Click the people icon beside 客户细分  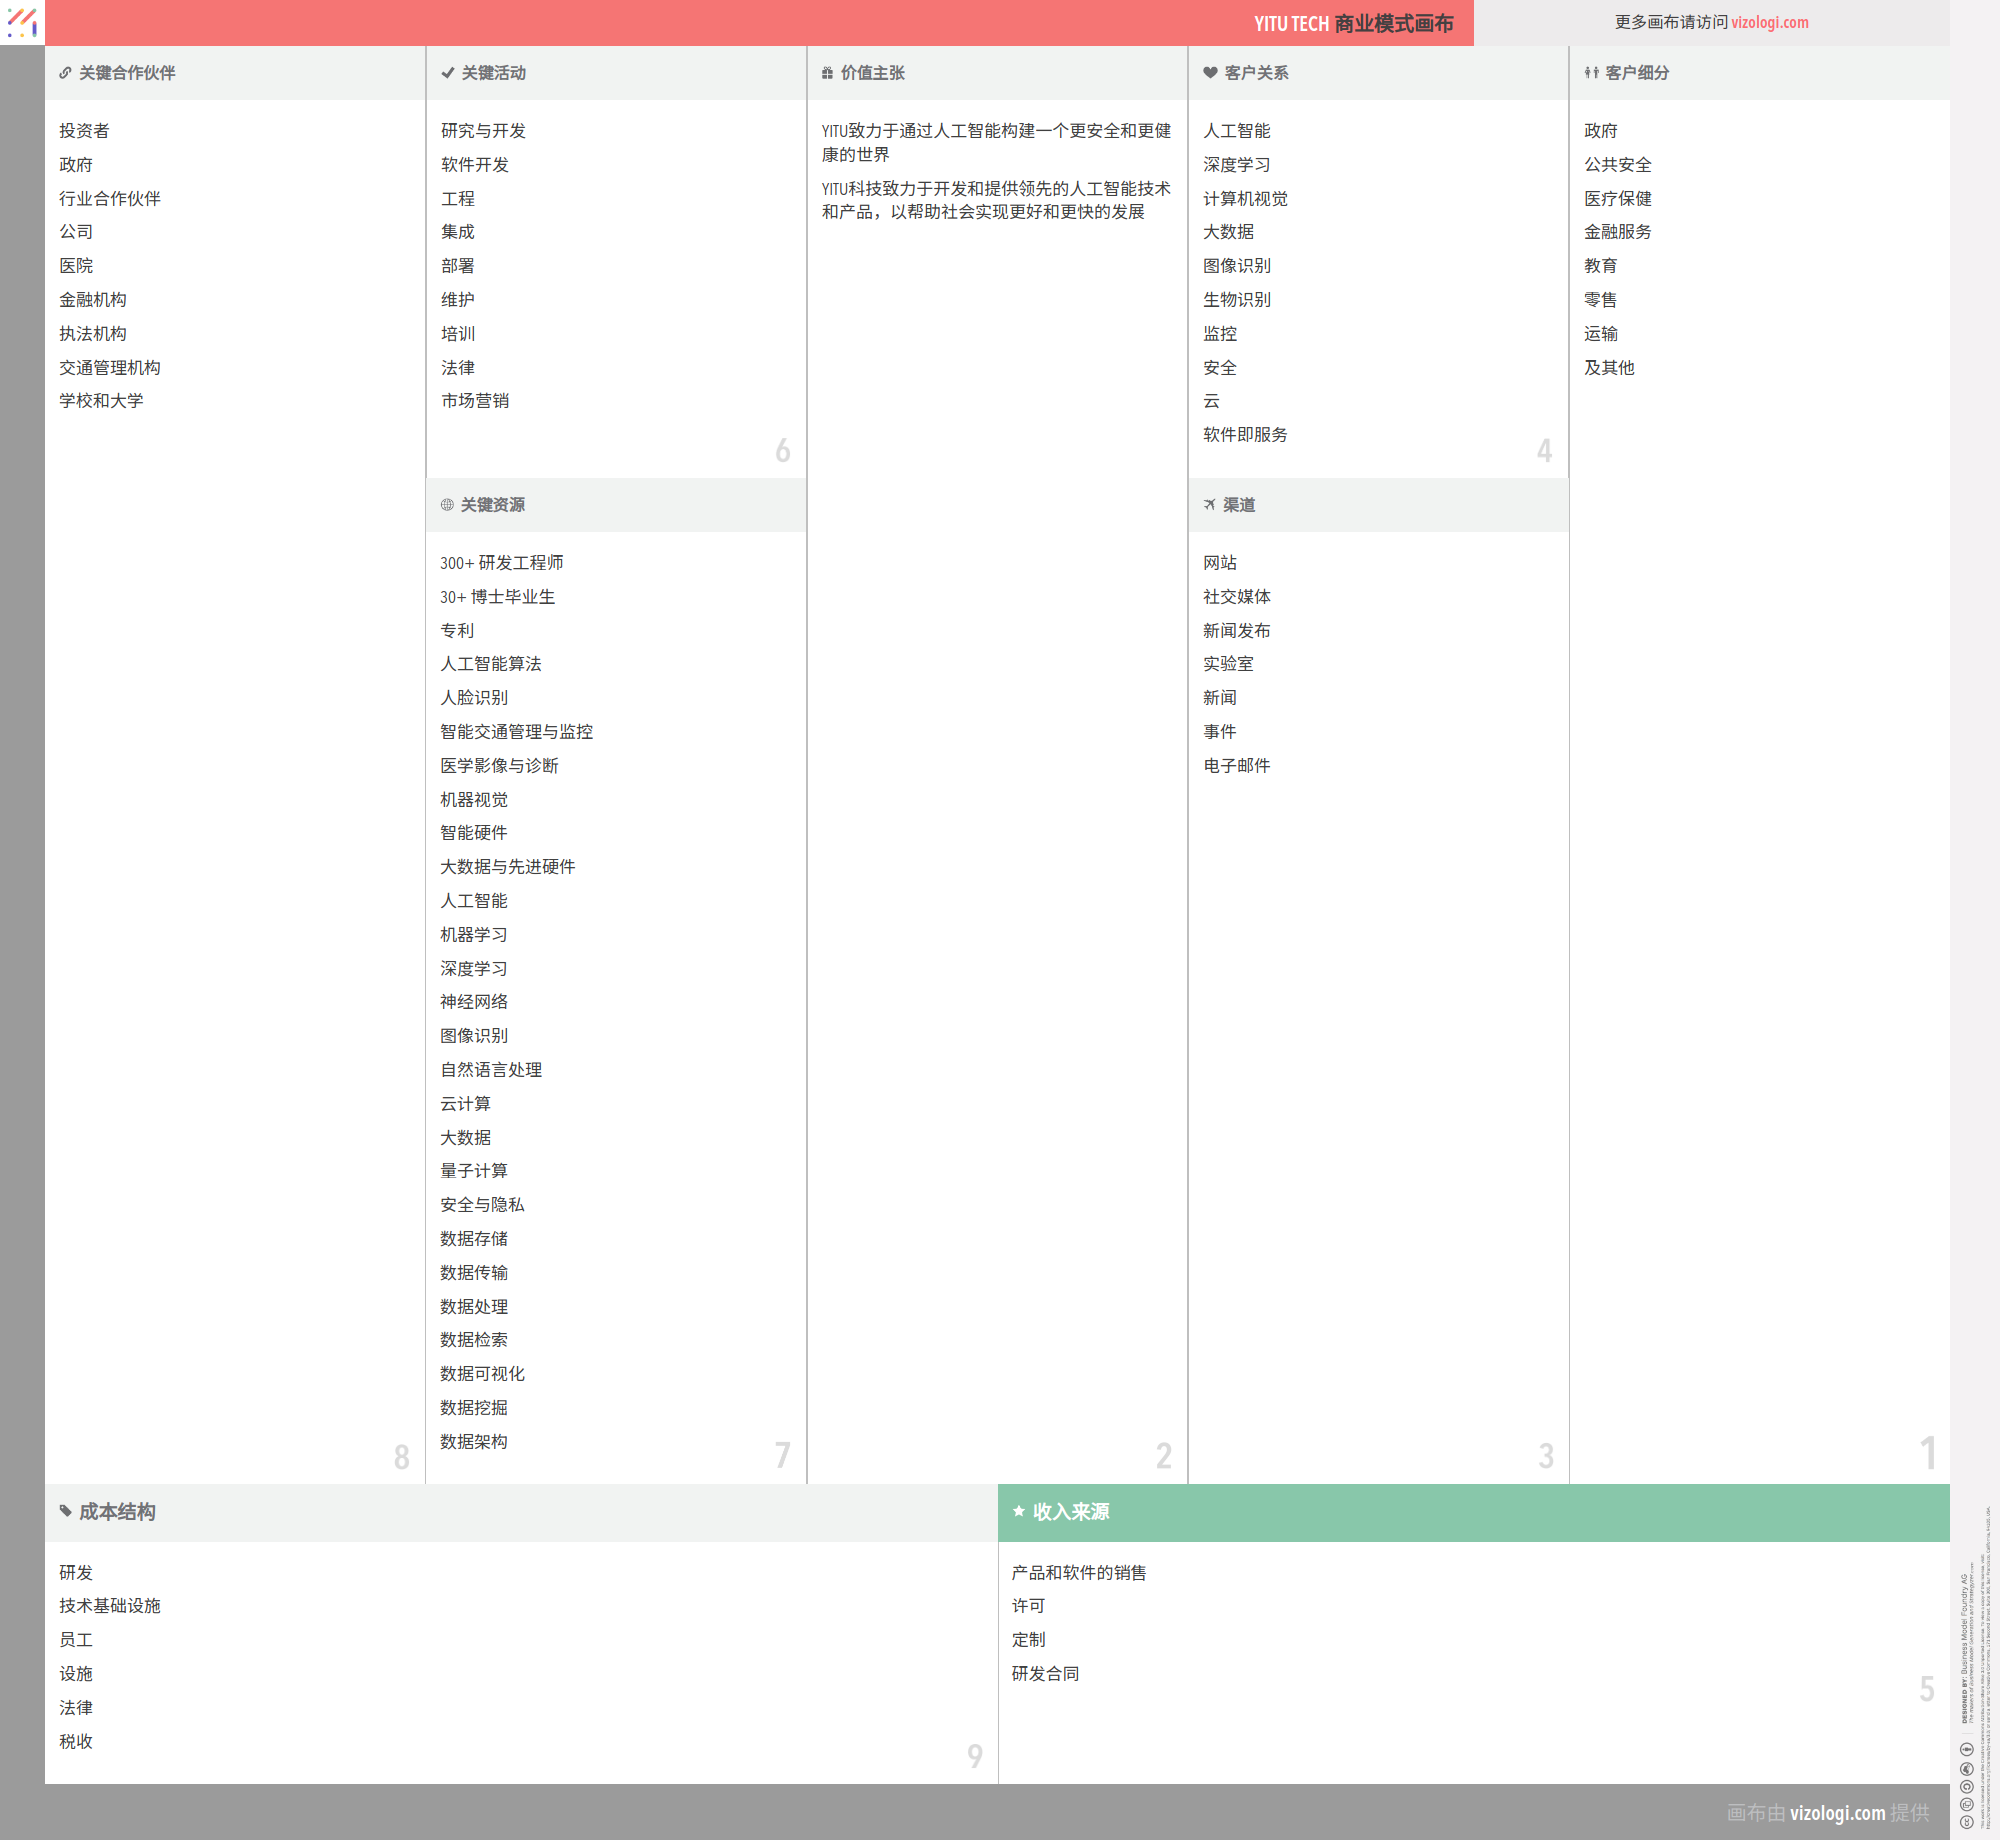[1591, 73]
